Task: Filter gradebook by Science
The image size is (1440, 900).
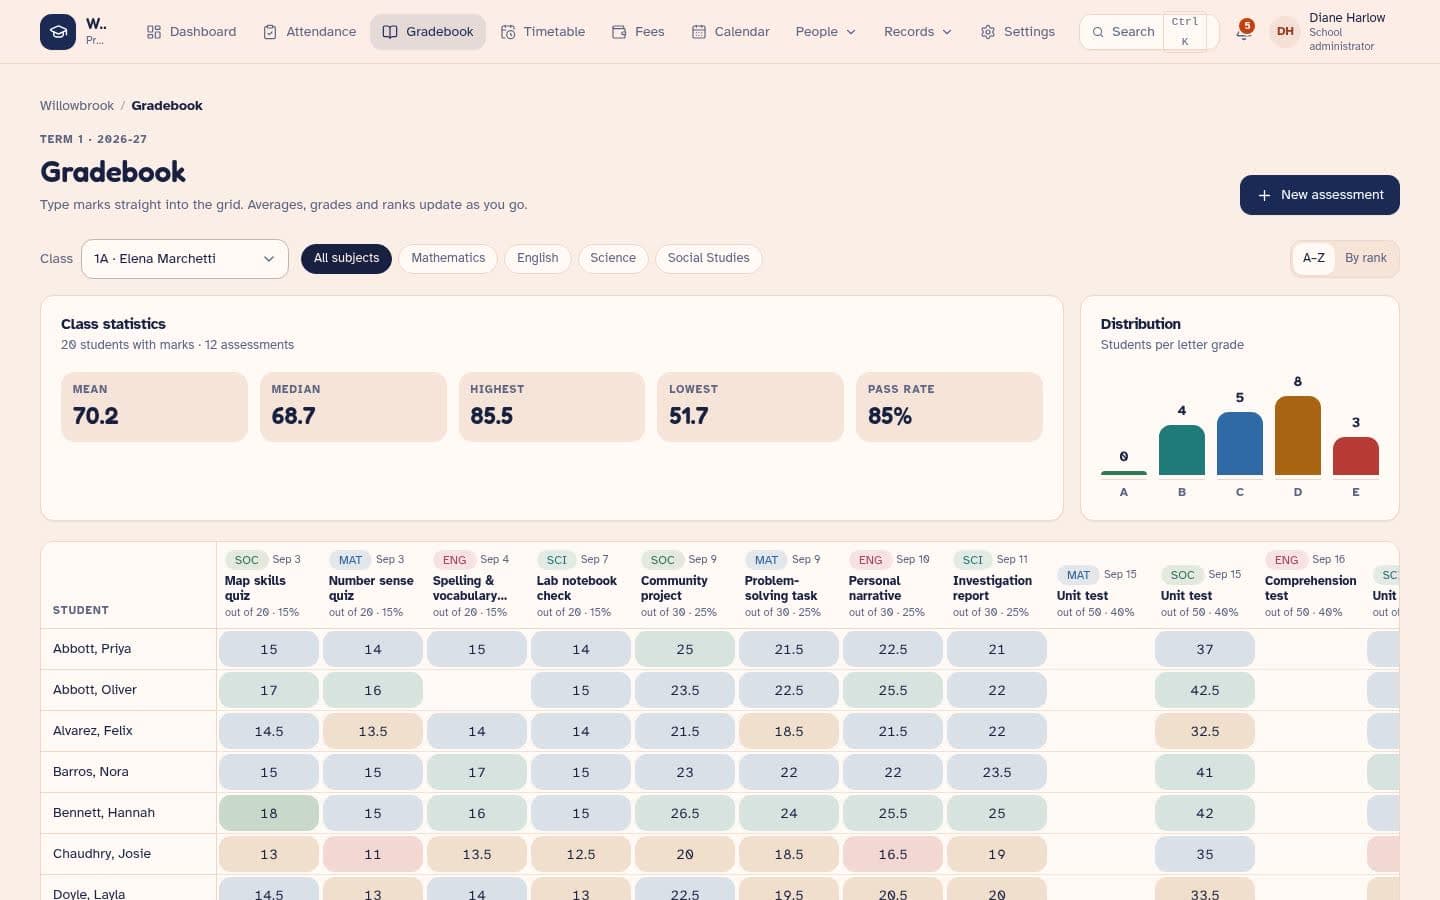Action: [613, 258]
